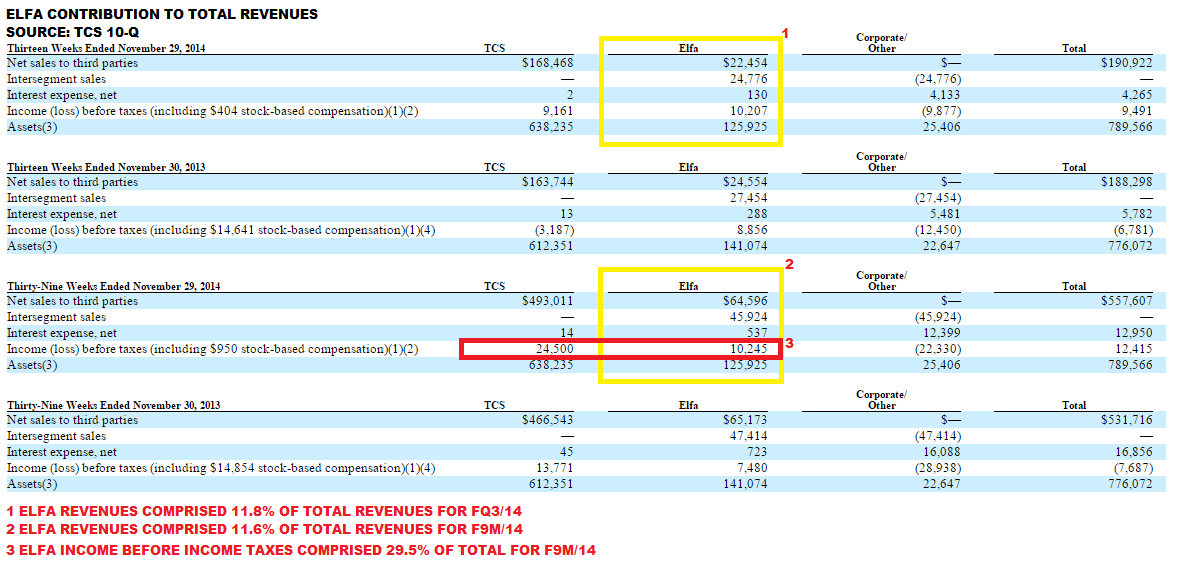Click TCS income before taxes 9,161
Image resolution: width=1184 pixels, height=575 pixels.
[x=559, y=111]
